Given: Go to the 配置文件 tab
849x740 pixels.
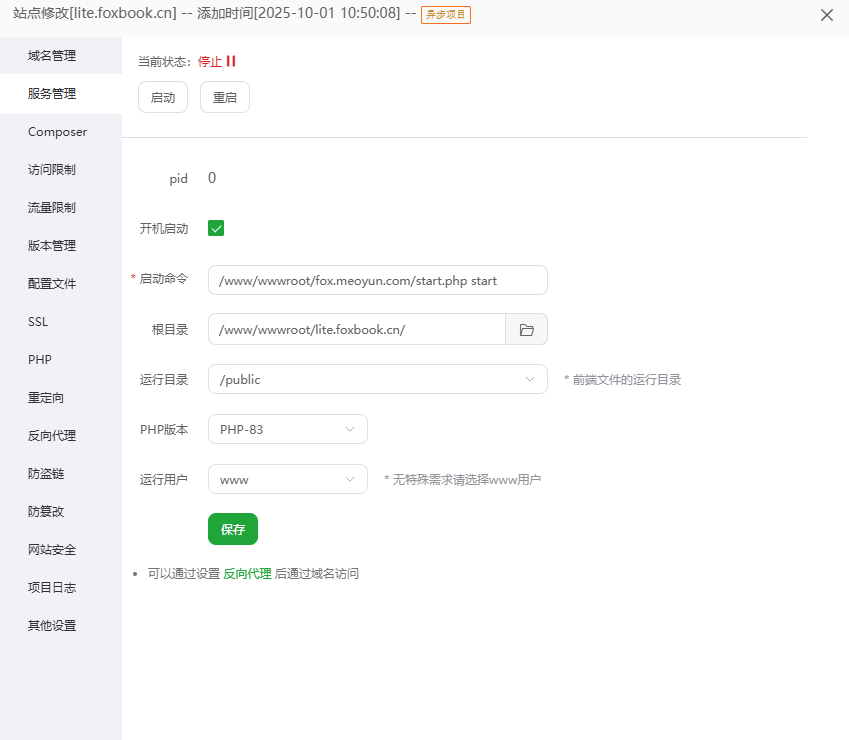Looking at the screenshot, I should pos(52,284).
